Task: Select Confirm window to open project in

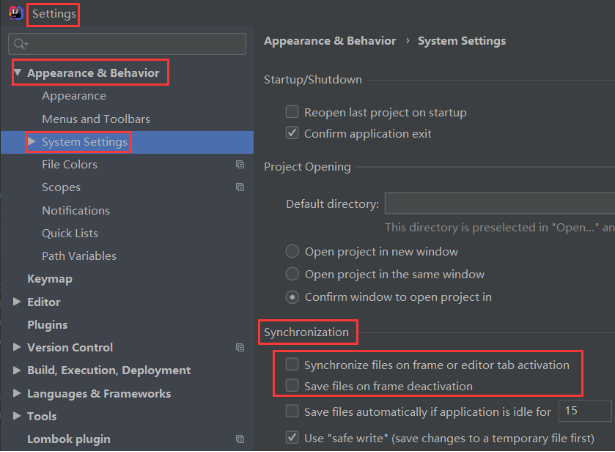Action: click(x=292, y=297)
